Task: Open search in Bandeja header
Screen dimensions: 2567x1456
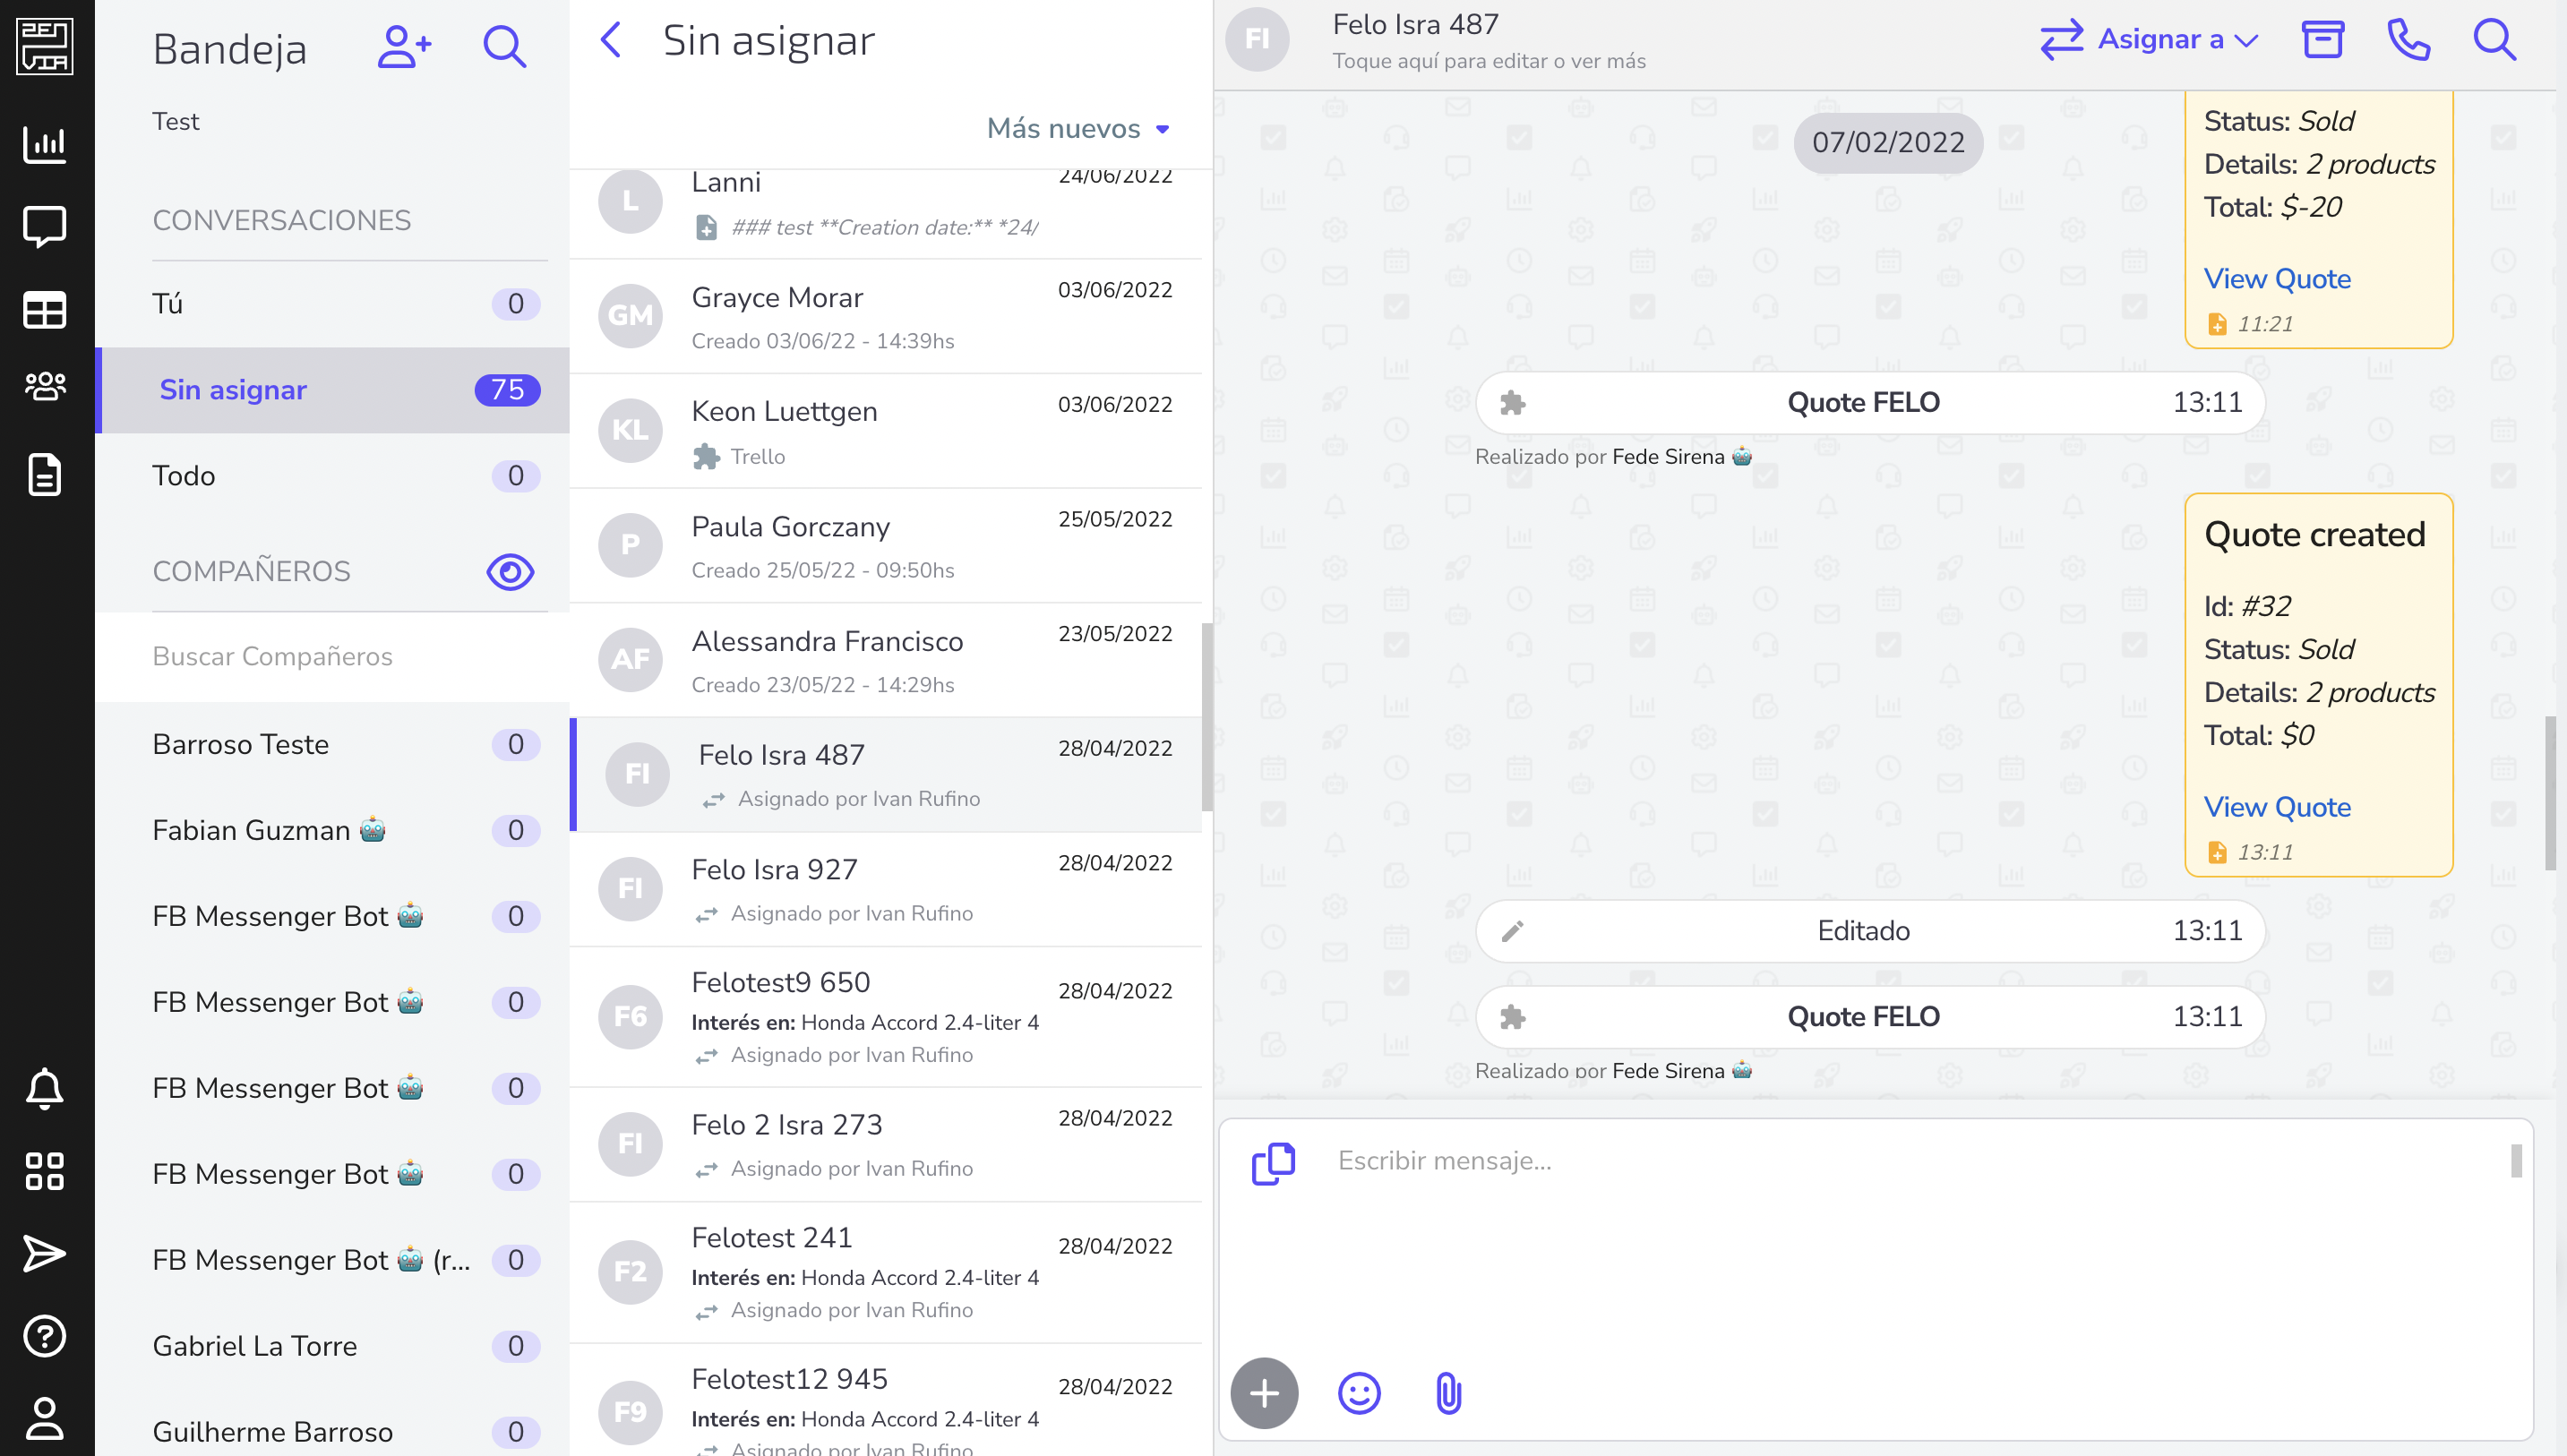Action: tap(504, 47)
